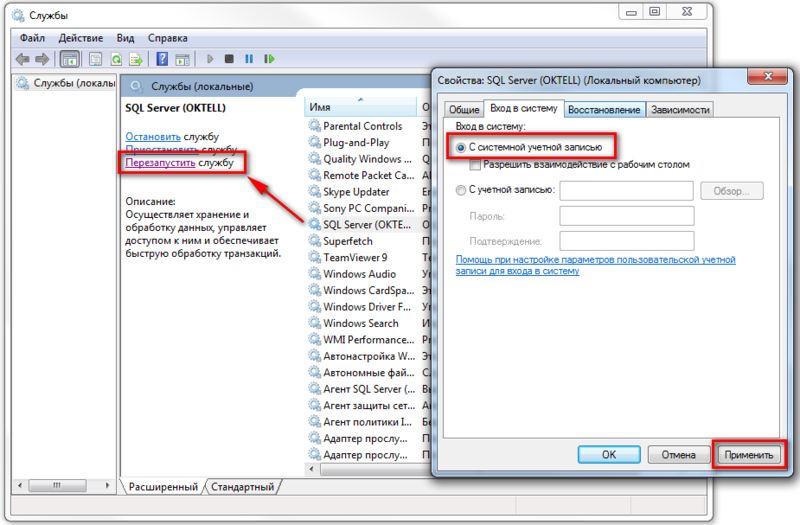Switch to the Общие tab
Viewport: 800px width, 525px height.
464,109
